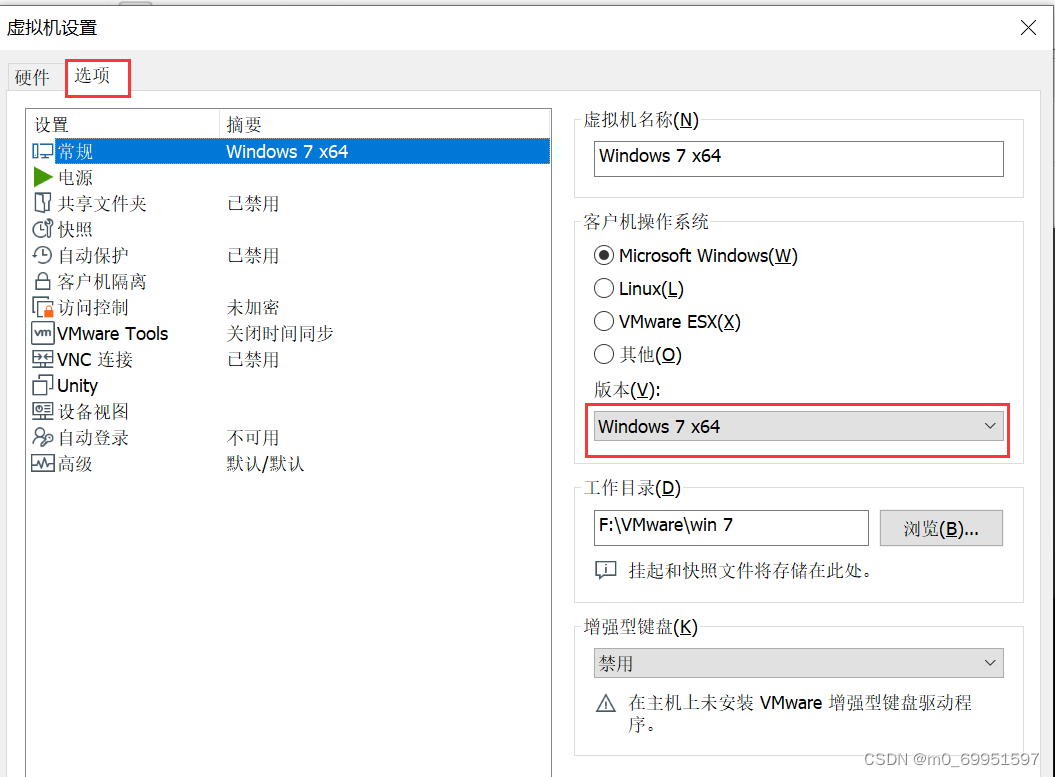Select the 常规 settings row
1055x777 pixels.
290,151
